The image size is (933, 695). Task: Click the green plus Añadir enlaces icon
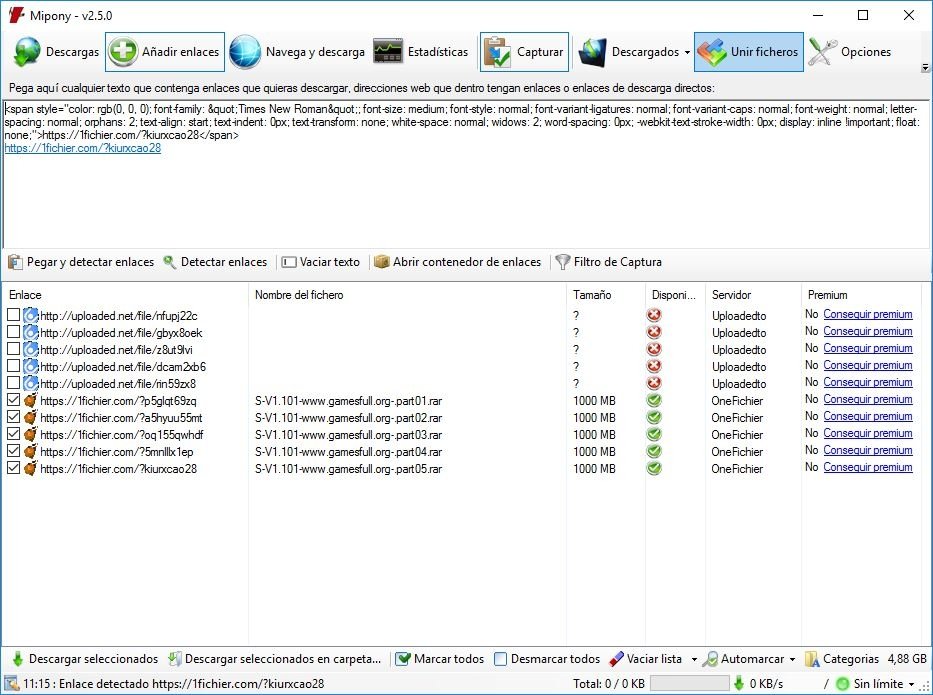pos(123,52)
